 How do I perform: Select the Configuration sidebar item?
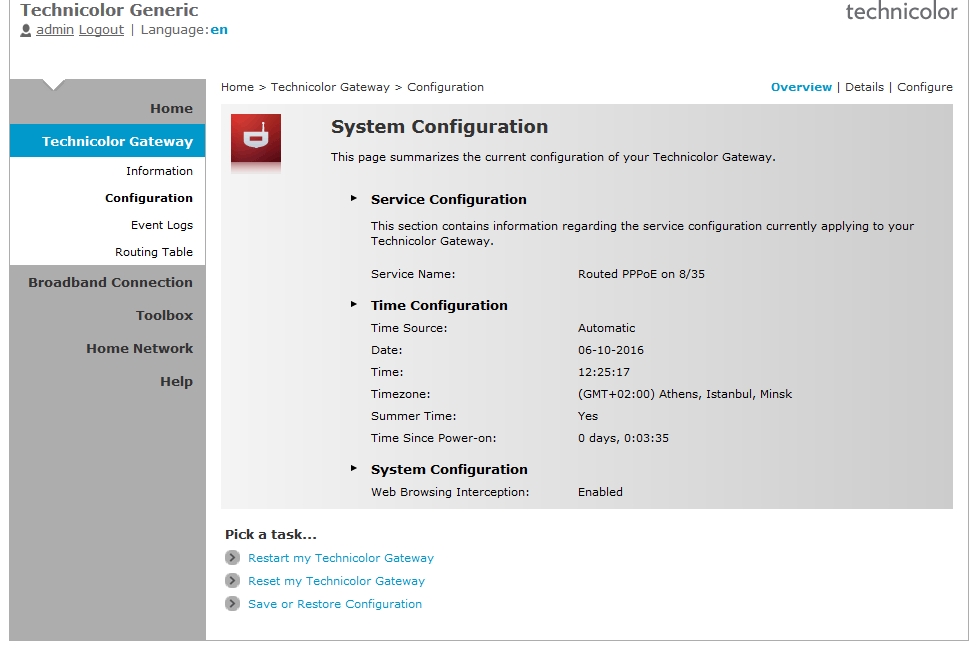pyautogui.click(x=149, y=198)
